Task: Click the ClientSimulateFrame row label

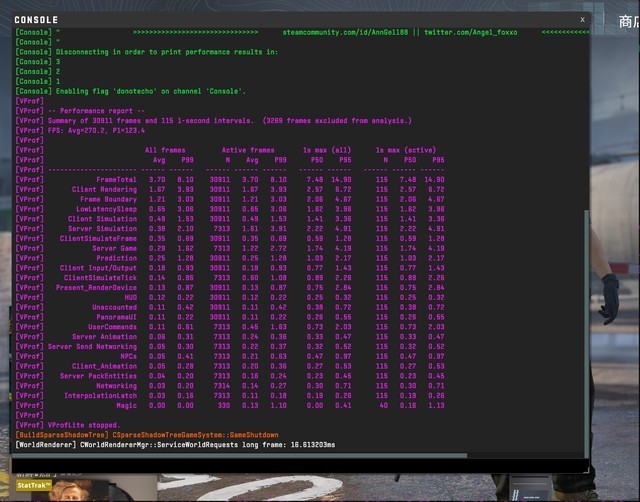Action: (x=98, y=238)
